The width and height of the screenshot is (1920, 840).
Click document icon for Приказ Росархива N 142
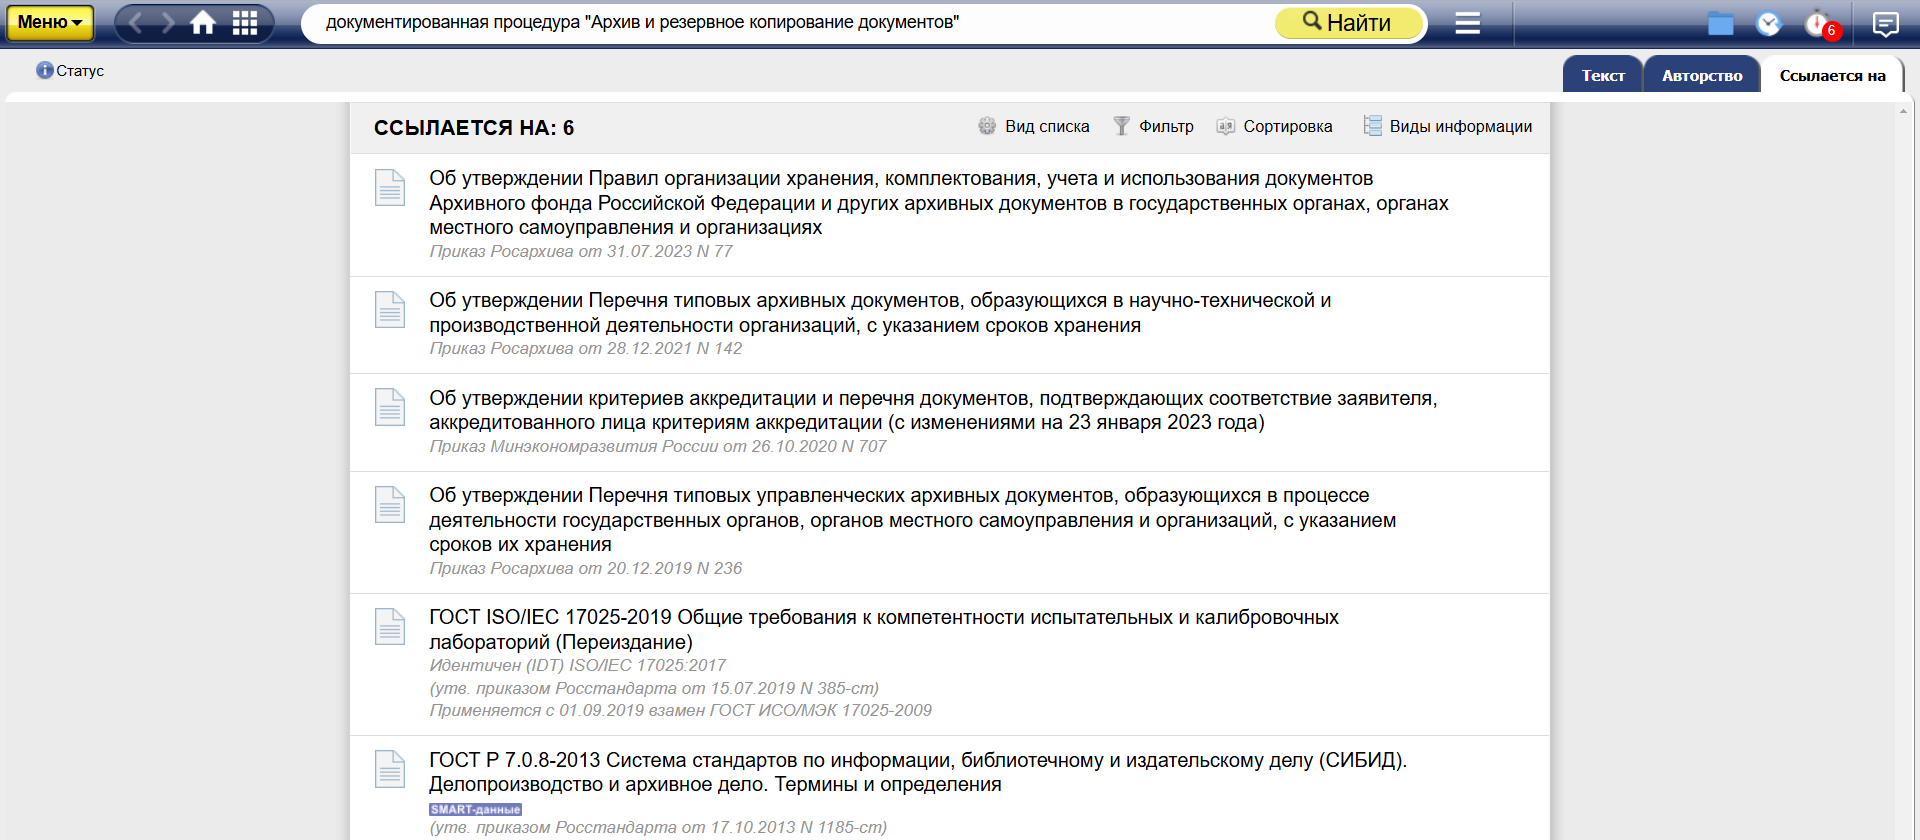click(x=390, y=310)
